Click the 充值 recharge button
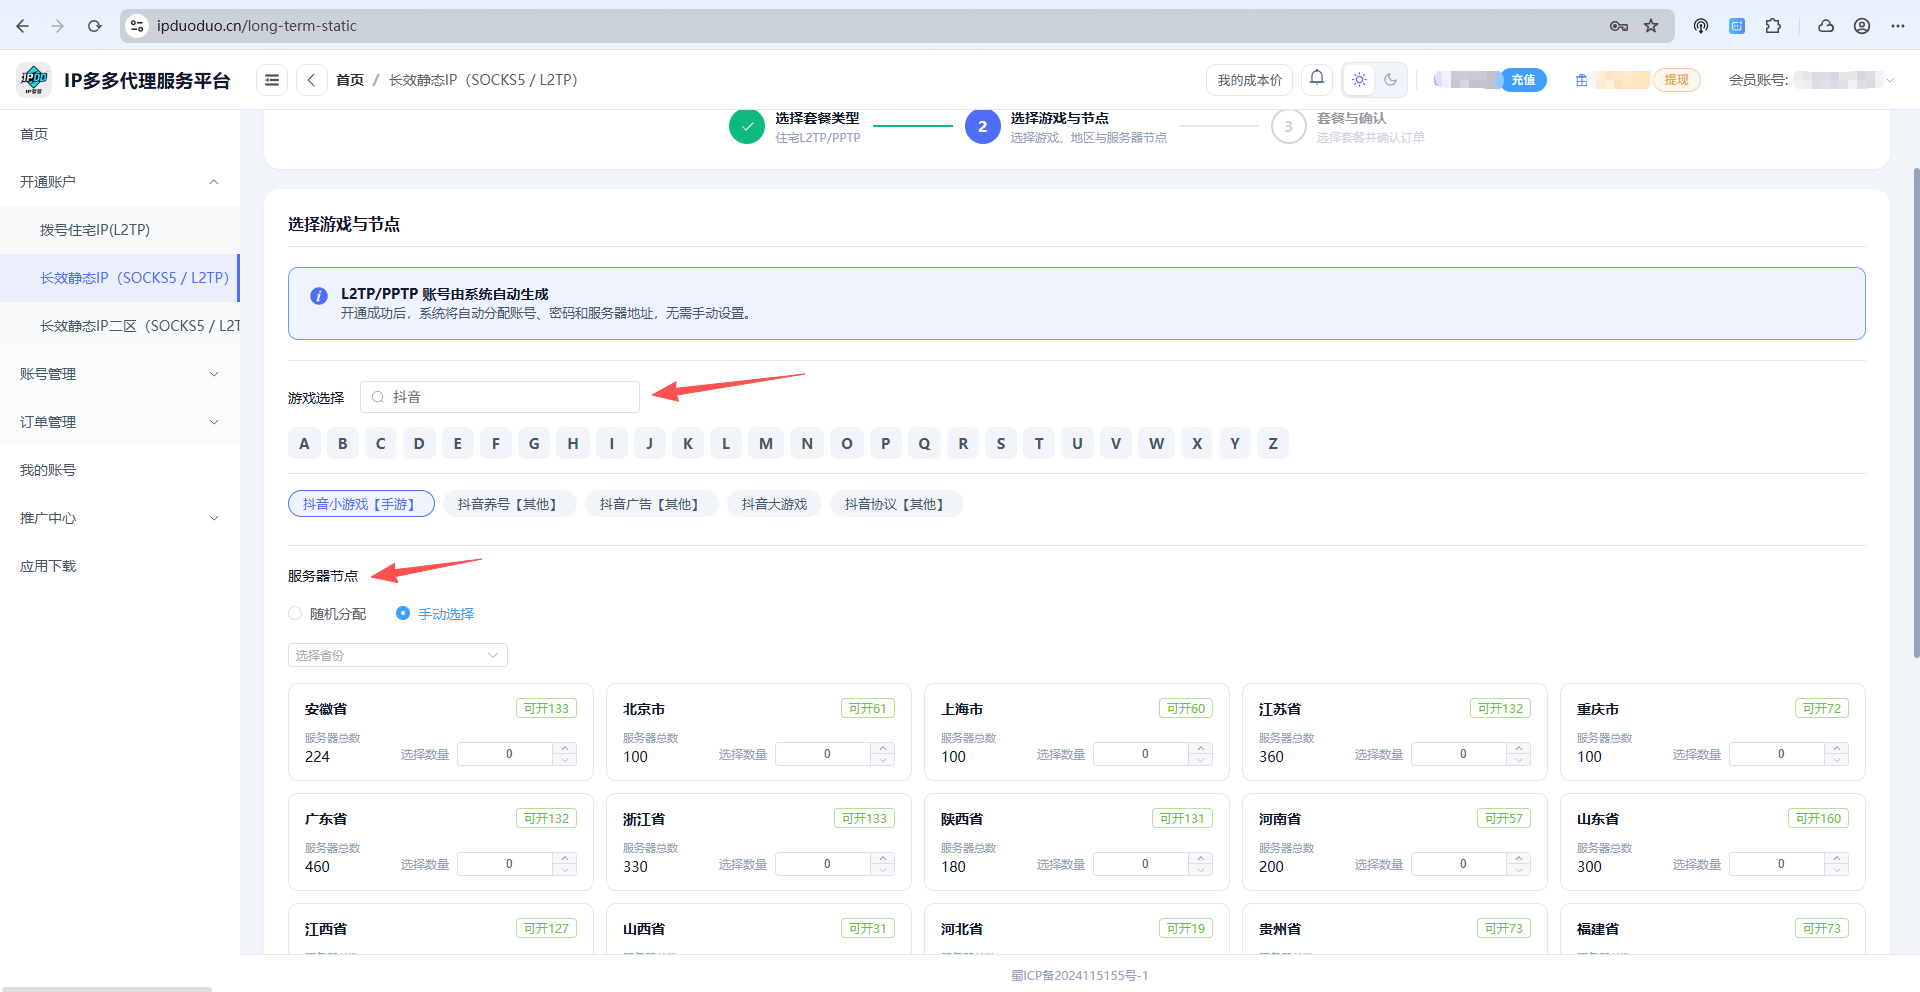Image resolution: width=1920 pixels, height=992 pixels. click(x=1523, y=80)
